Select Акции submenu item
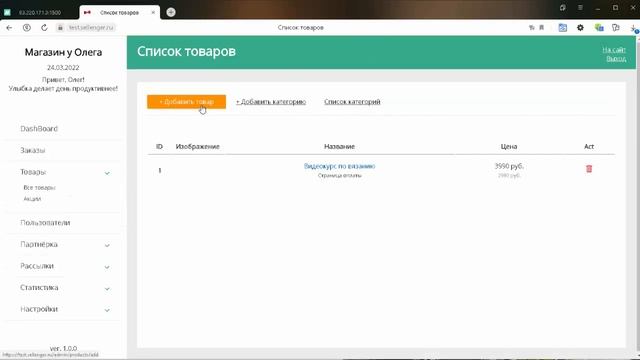This screenshot has height=360, width=640. tap(32, 199)
